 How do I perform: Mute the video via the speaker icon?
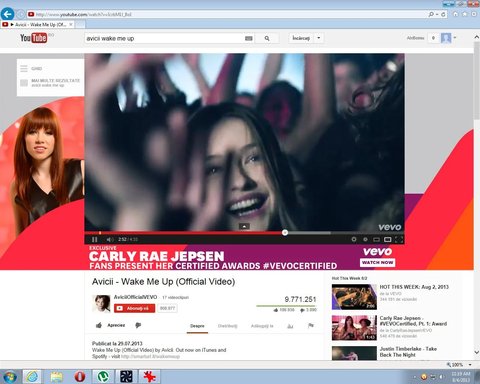(x=109, y=239)
